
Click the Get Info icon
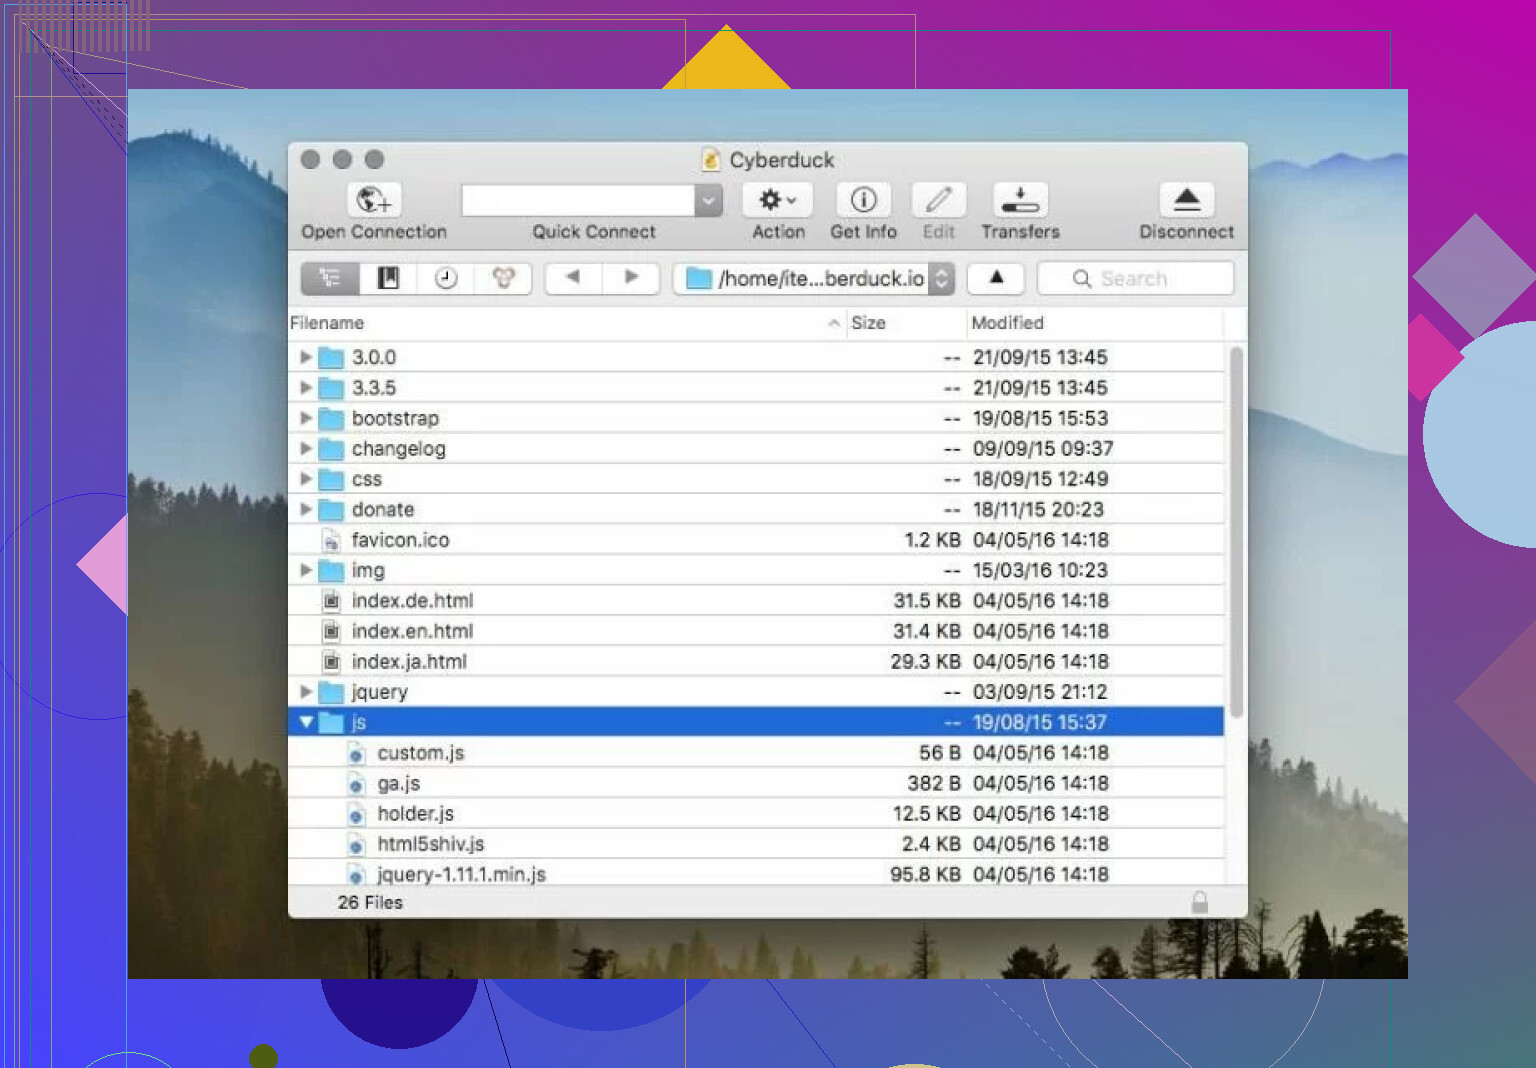863,200
